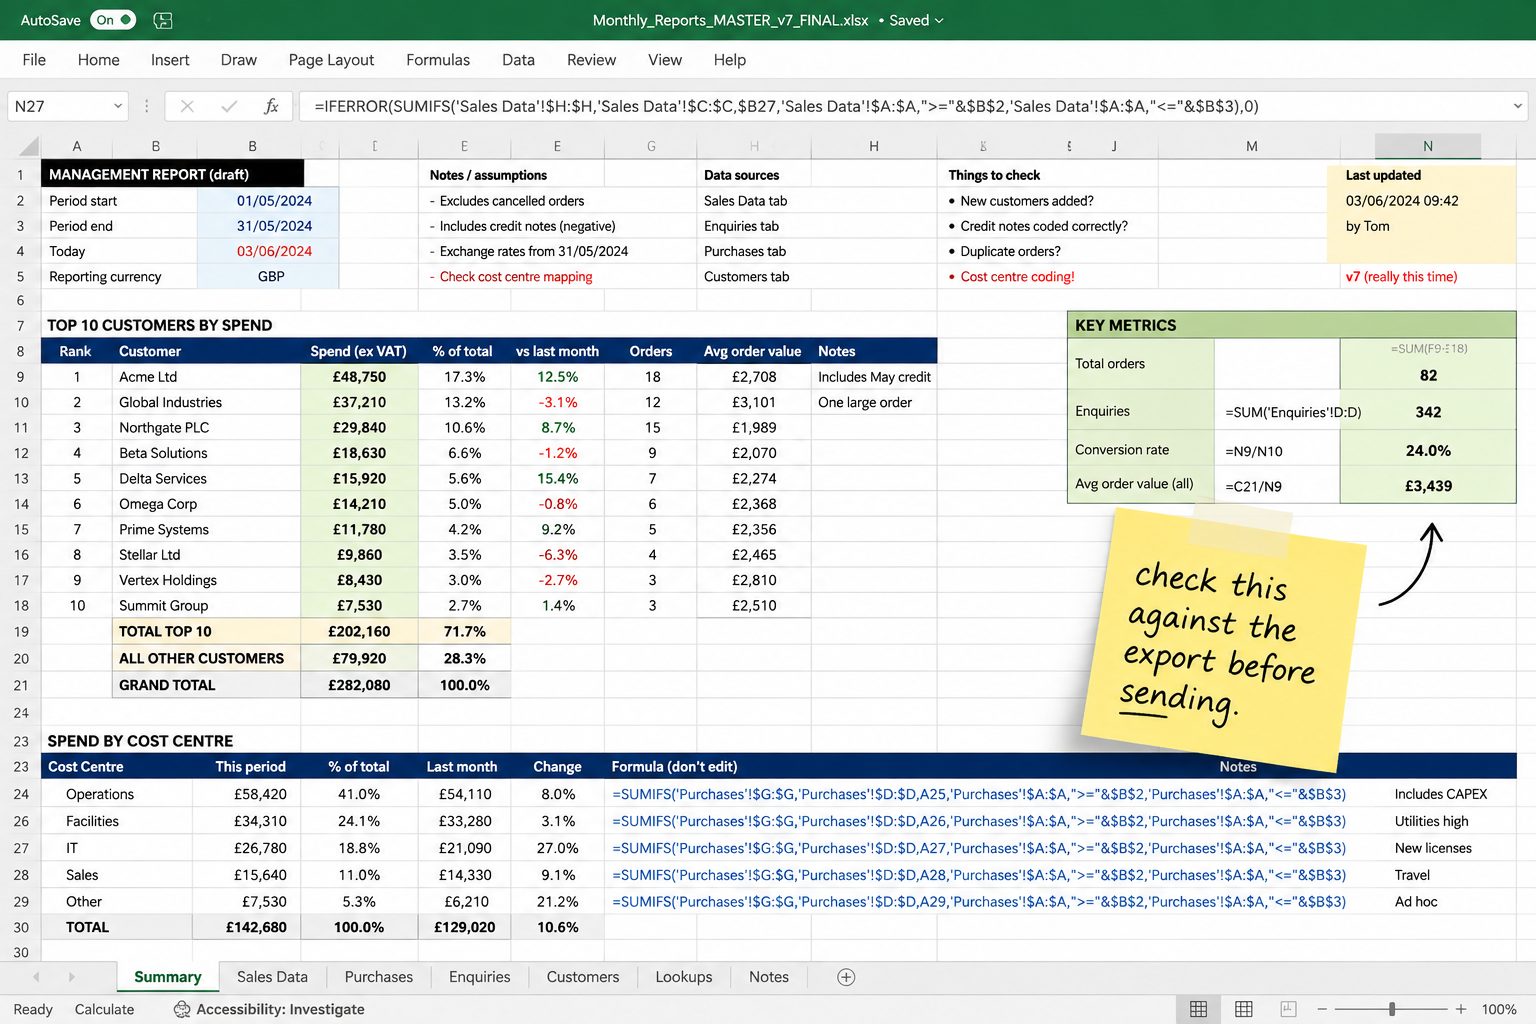Open the Help ribbon tab
The image size is (1536, 1024).
(x=730, y=60)
